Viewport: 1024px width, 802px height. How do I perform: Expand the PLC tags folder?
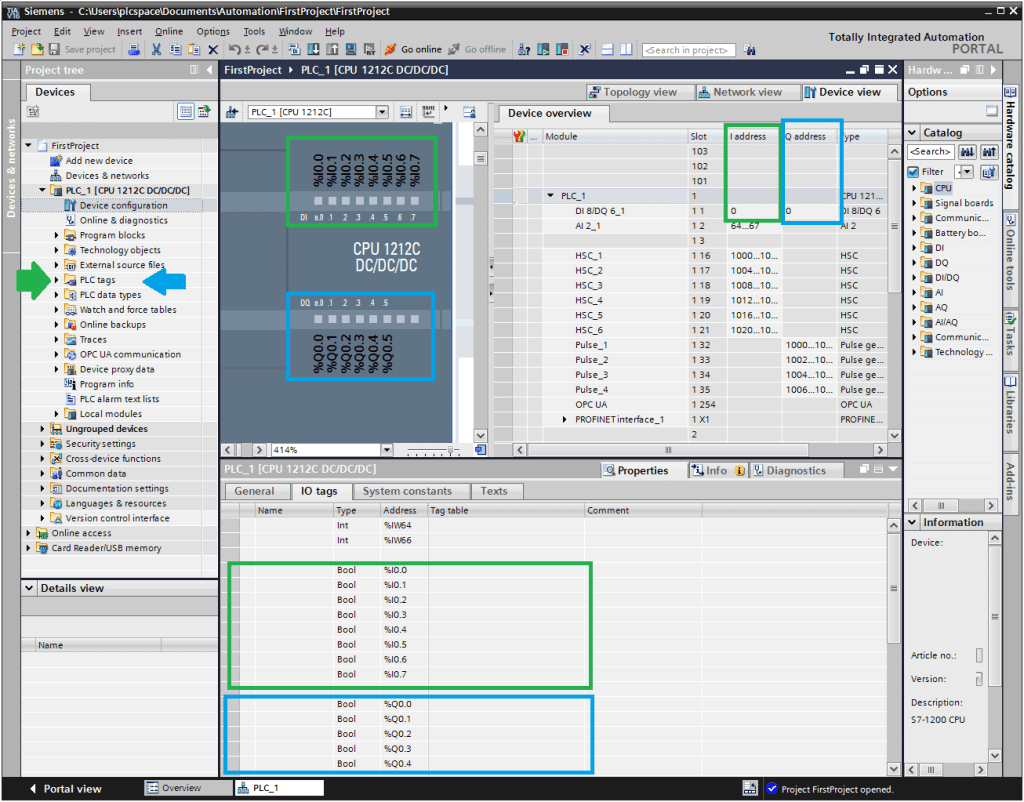click(57, 280)
